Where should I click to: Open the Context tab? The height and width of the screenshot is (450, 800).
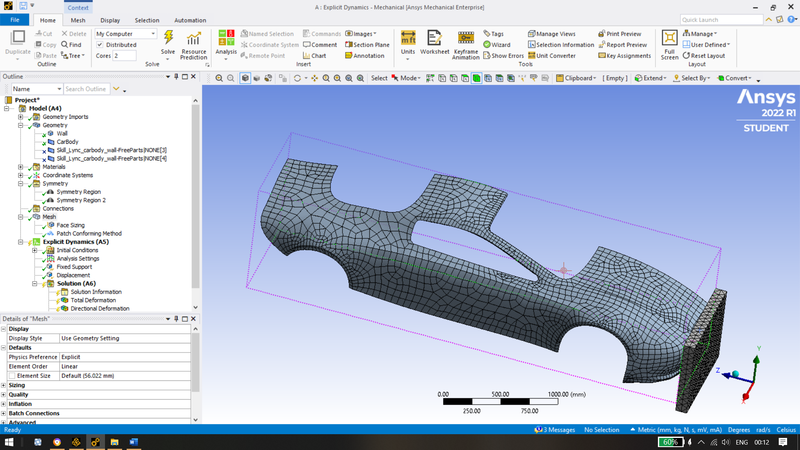coord(78,8)
